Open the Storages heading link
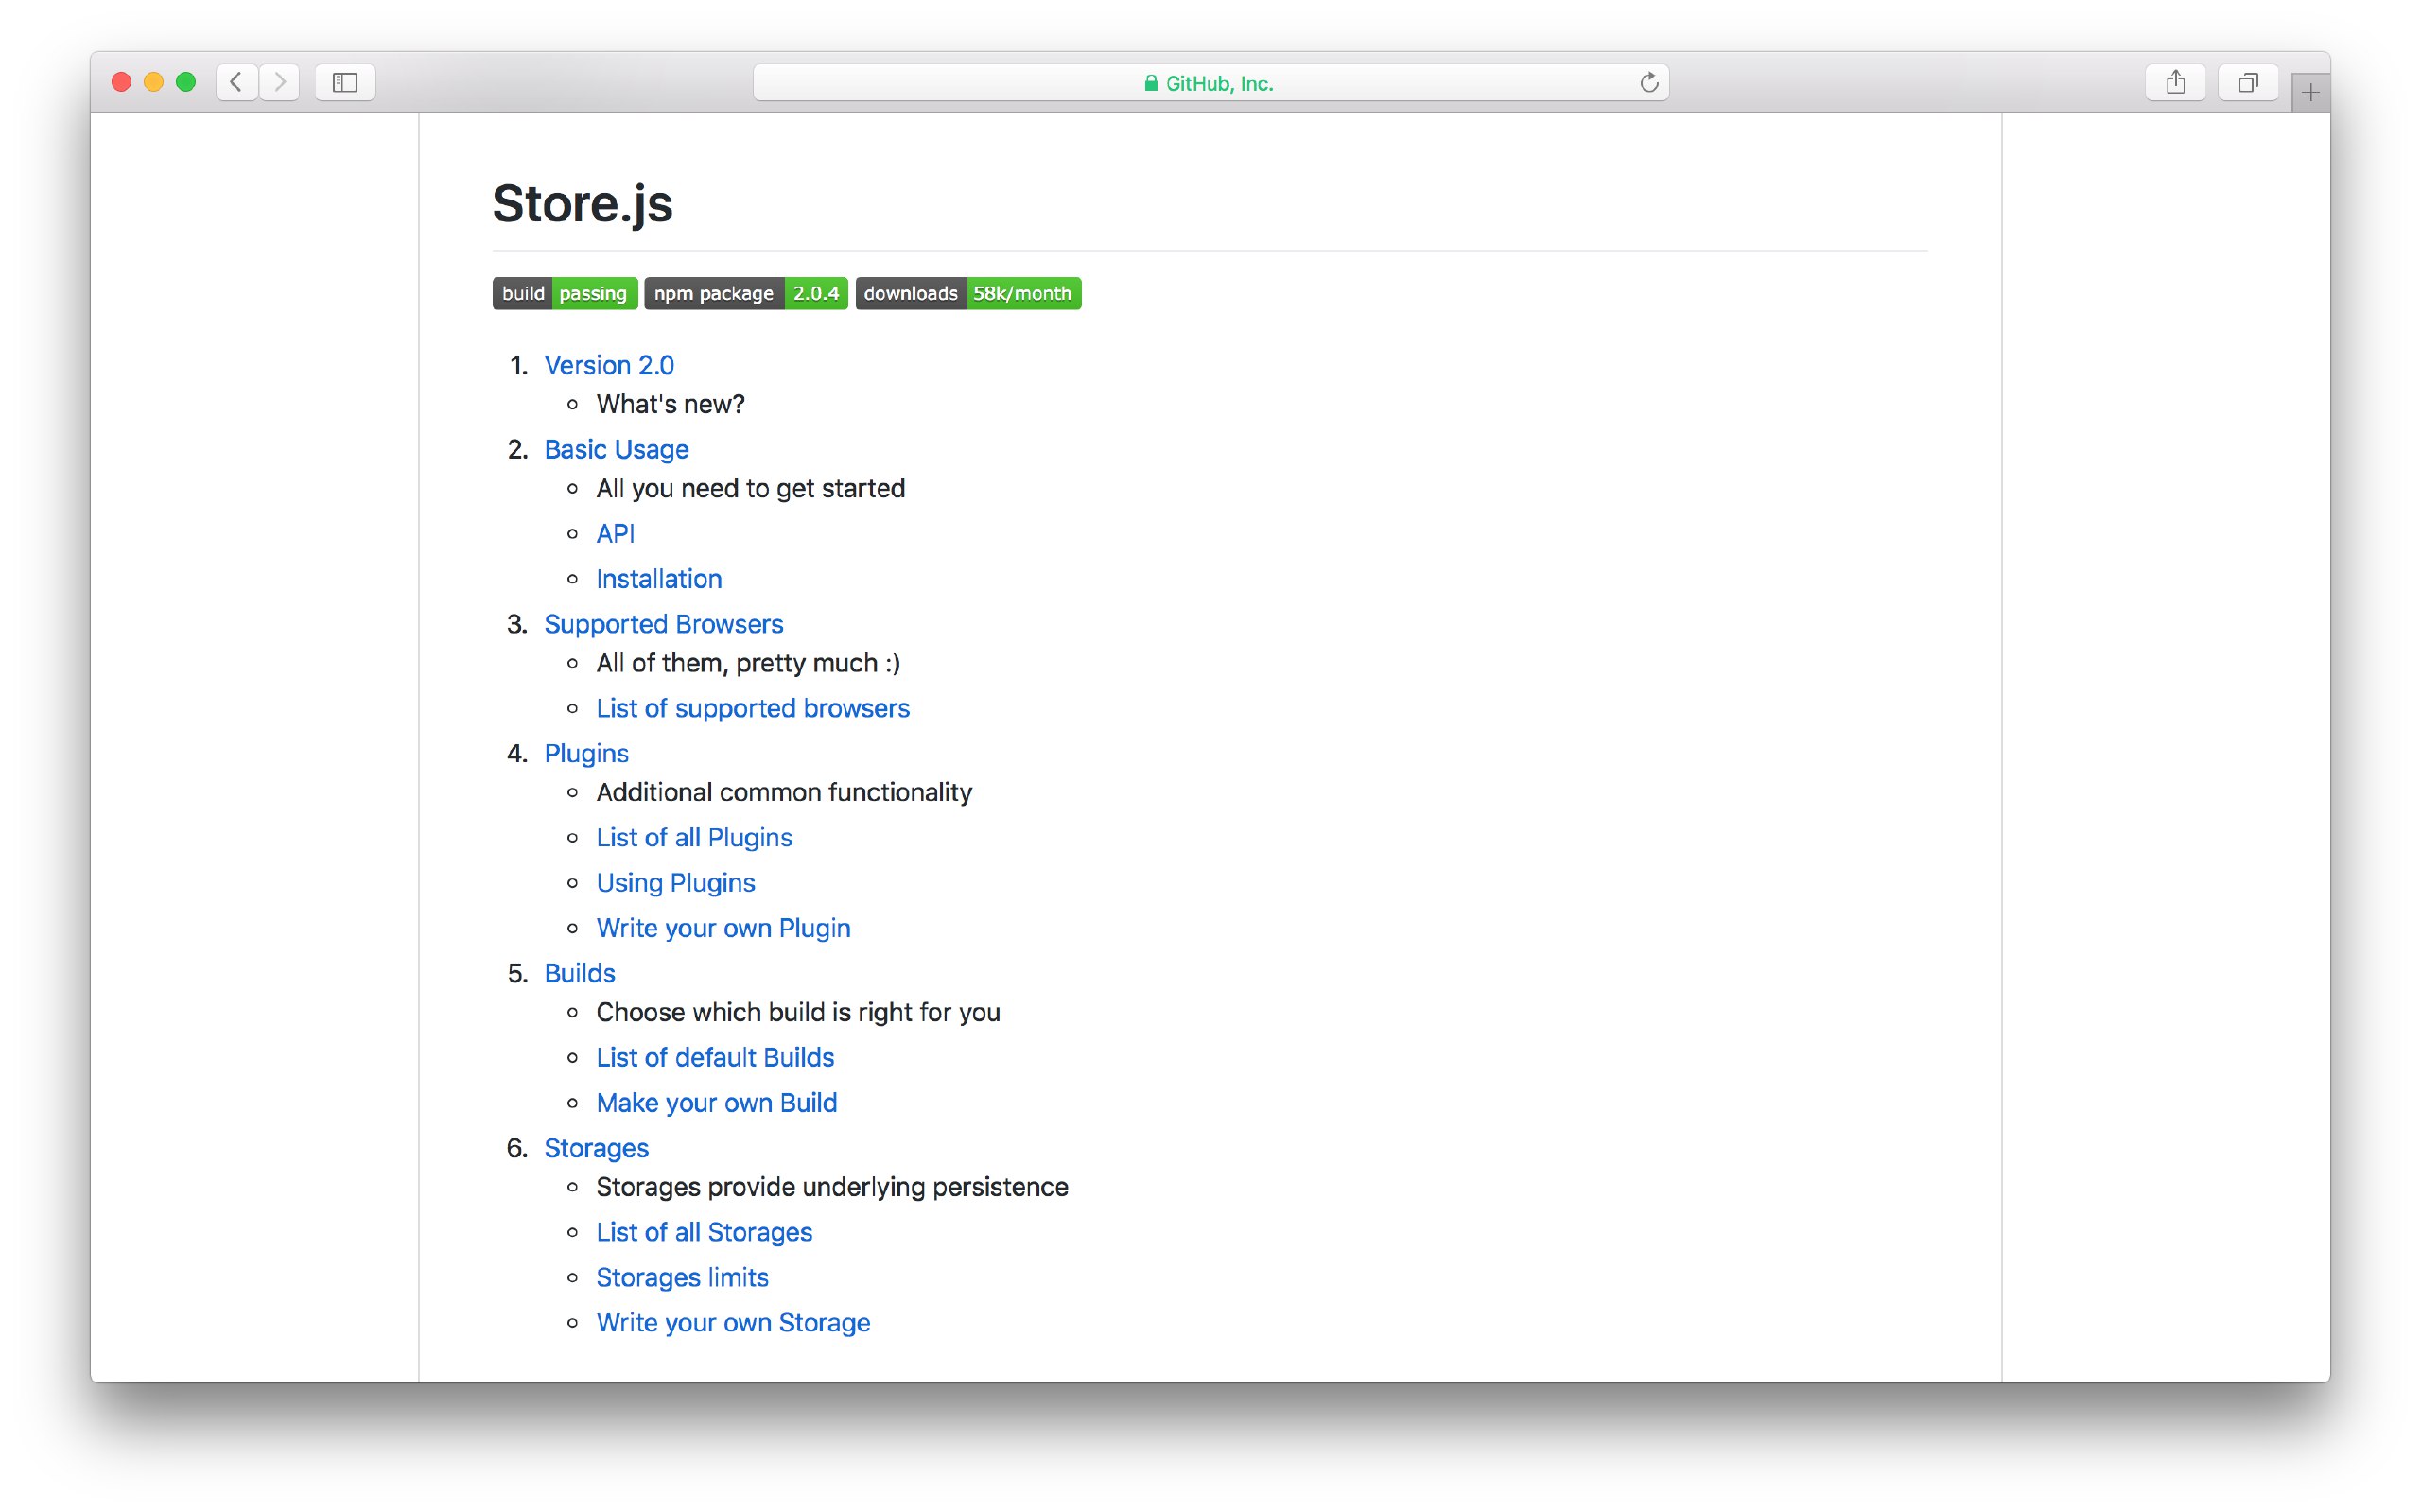 596,1148
